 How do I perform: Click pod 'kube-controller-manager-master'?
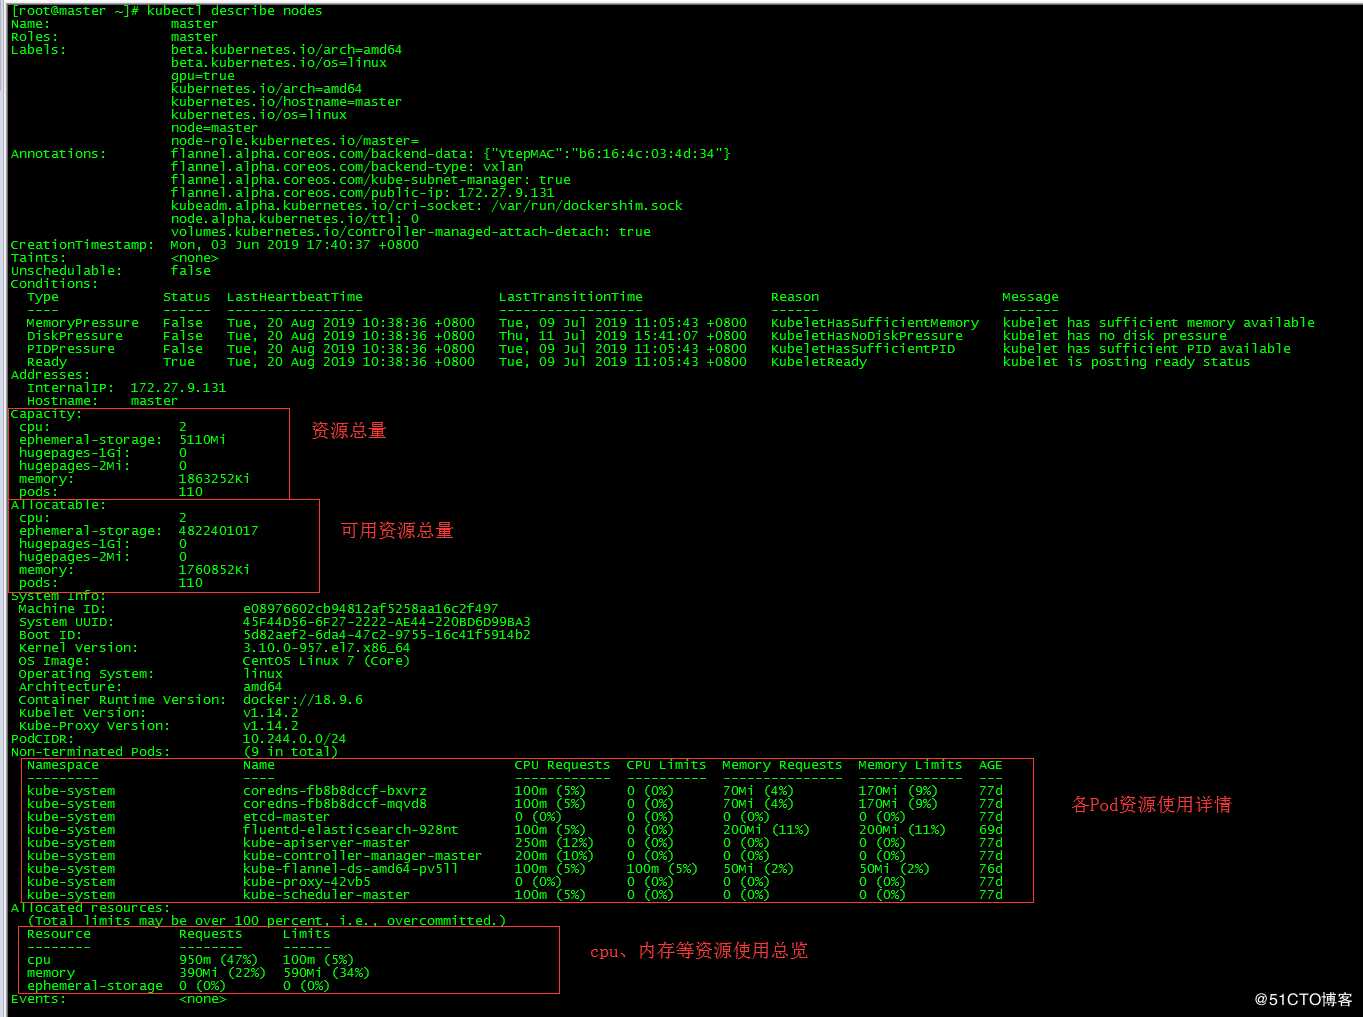(362, 856)
